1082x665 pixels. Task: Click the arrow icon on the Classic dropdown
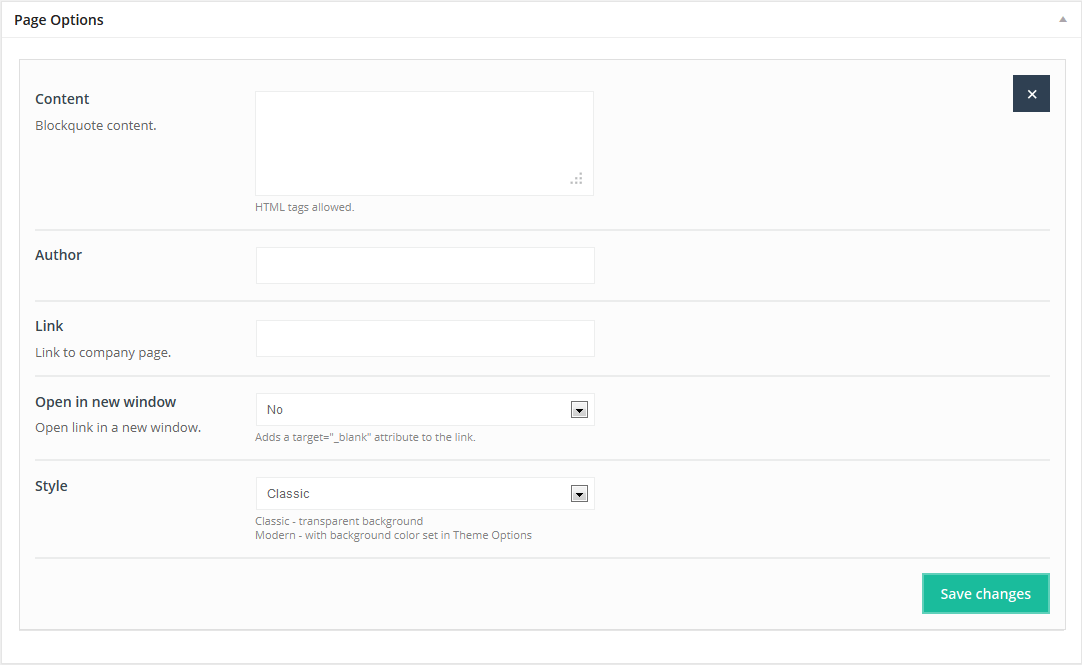pos(578,494)
